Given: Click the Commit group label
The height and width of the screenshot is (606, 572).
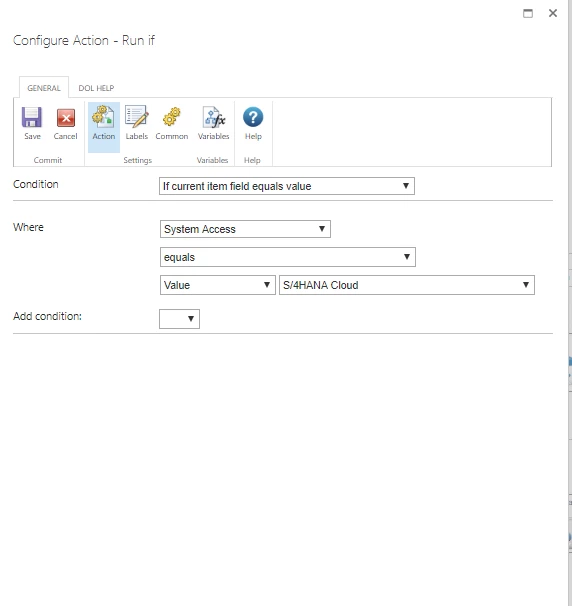Looking at the screenshot, I should point(48,160).
